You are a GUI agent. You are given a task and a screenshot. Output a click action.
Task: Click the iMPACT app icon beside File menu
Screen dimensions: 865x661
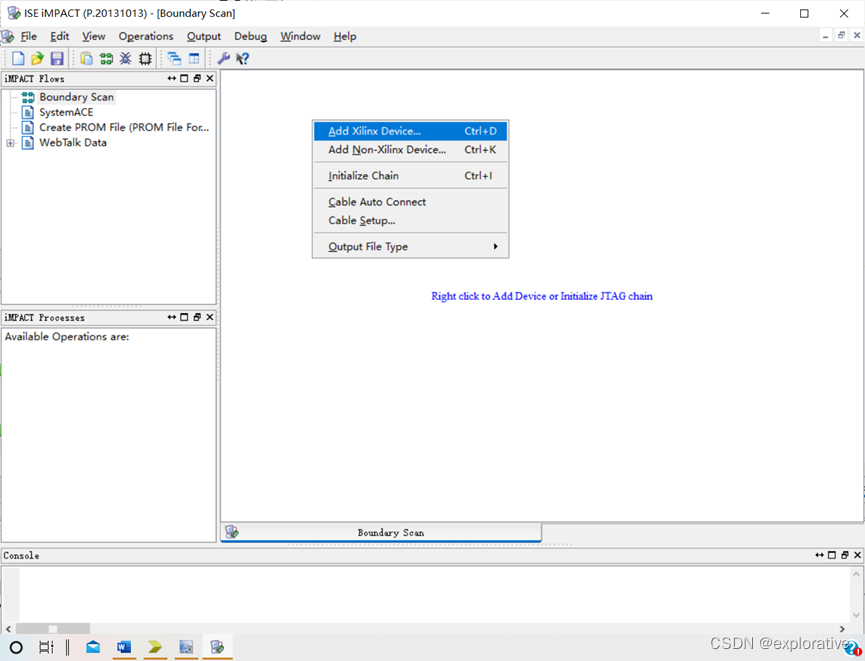8,36
